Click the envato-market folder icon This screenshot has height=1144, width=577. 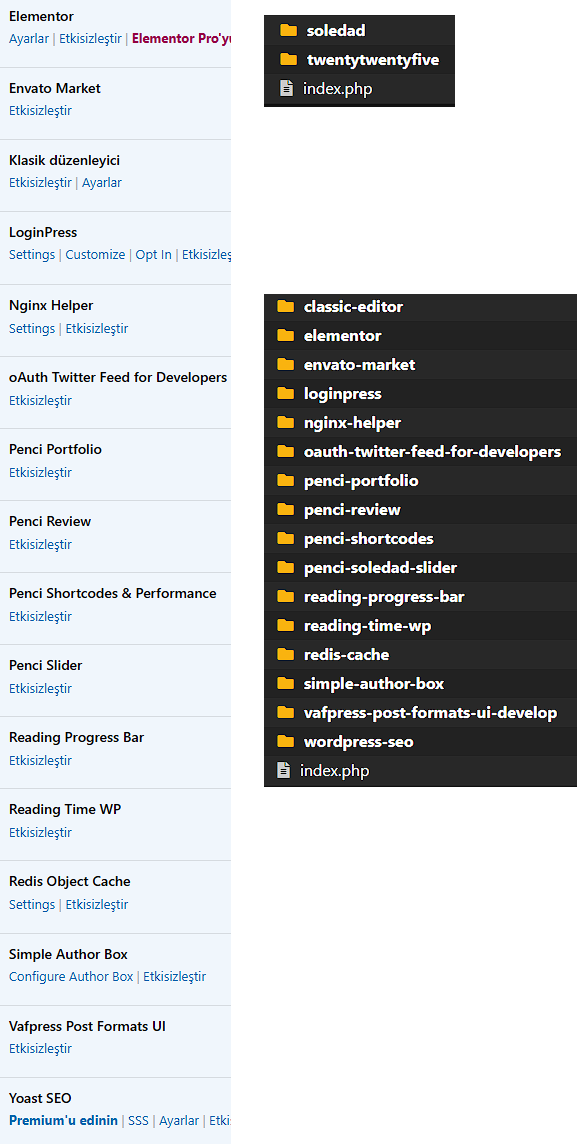click(285, 364)
